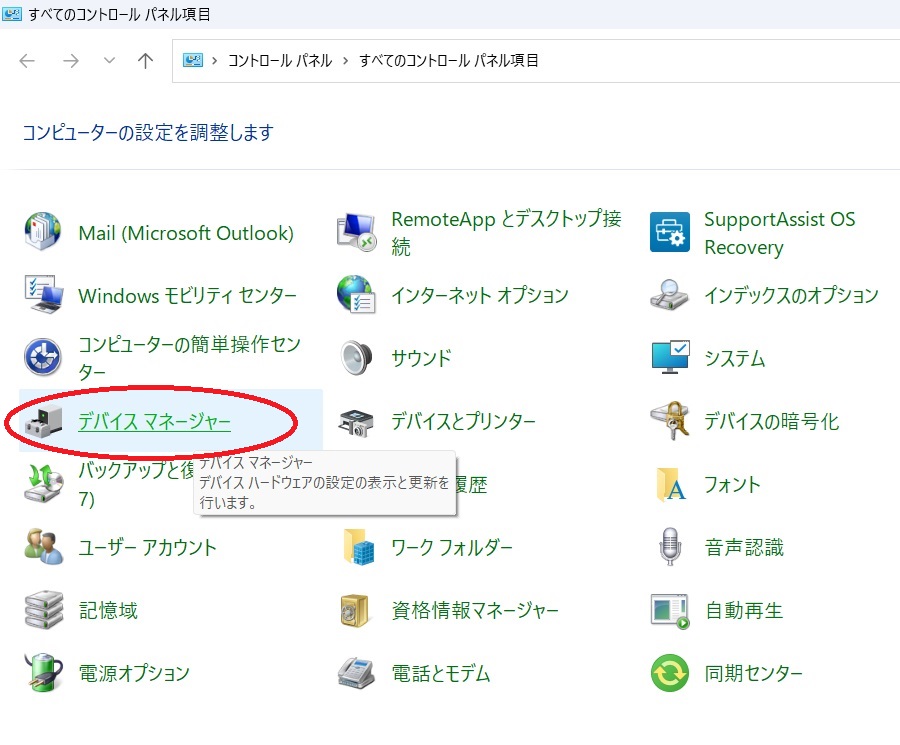Open the SupportAssist OS Recovery icon
Image resolution: width=900 pixels, height=745 pixels.
669,232
